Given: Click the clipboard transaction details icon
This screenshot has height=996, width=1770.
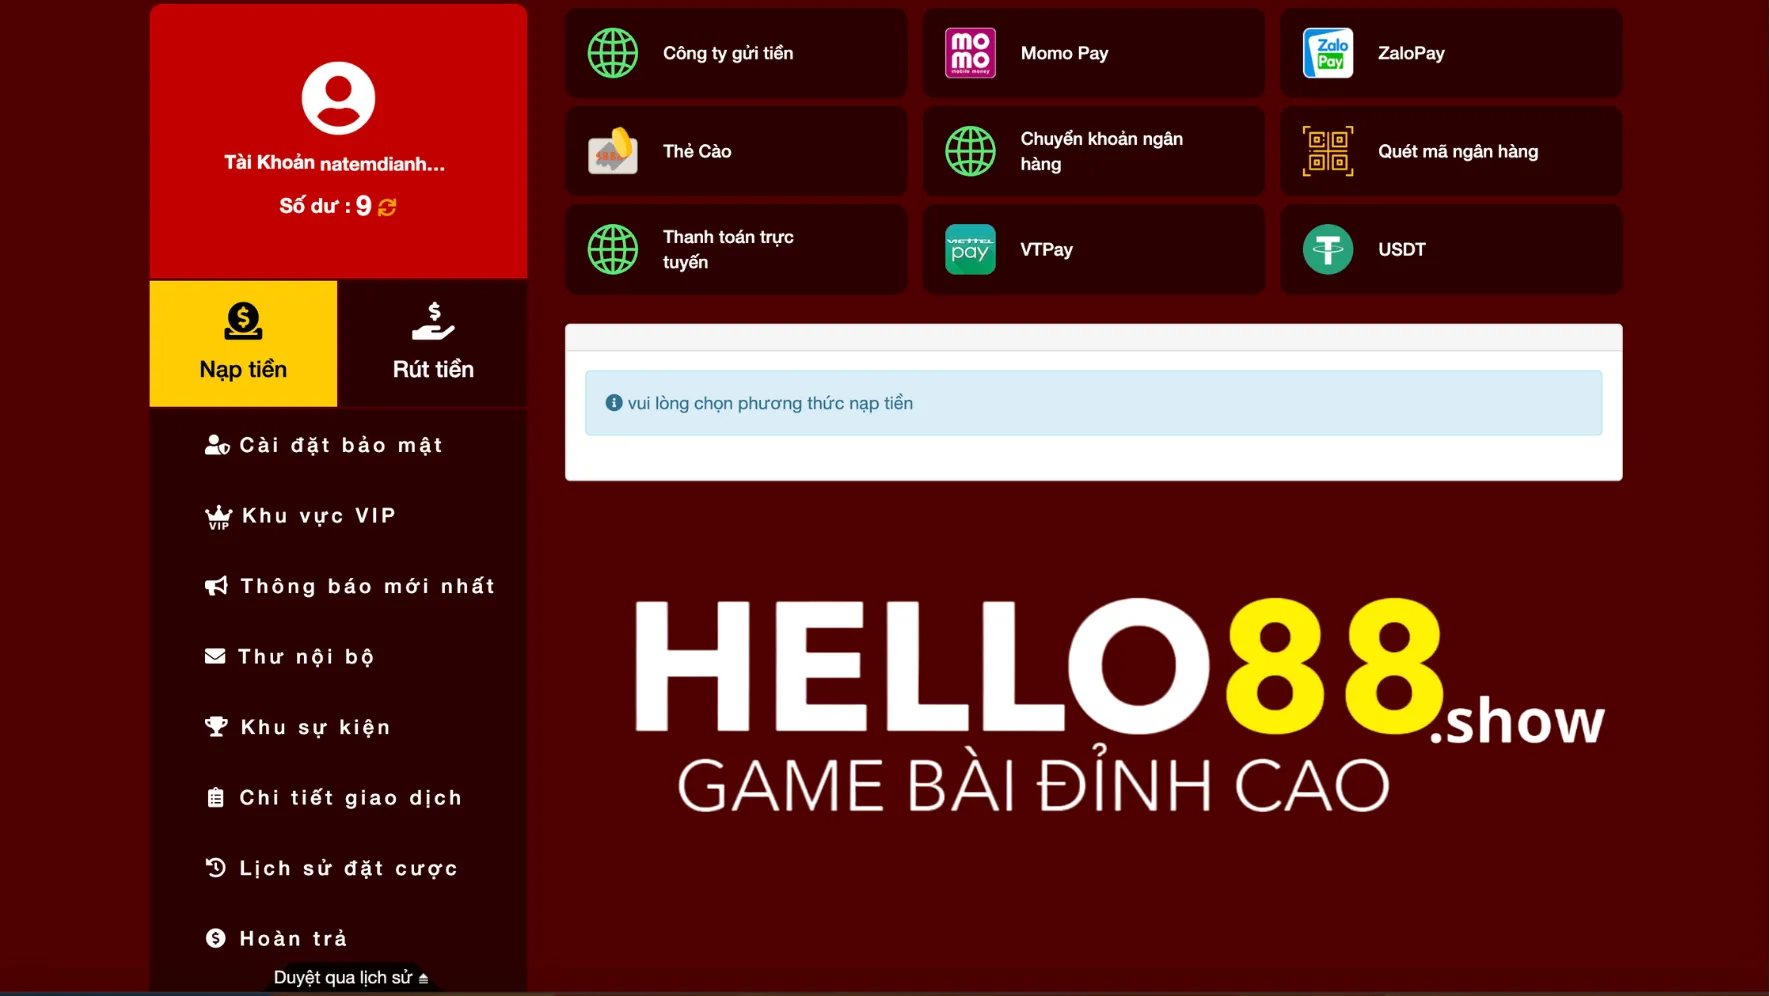Looking at the screenshot, I should [x=215, y=798].
